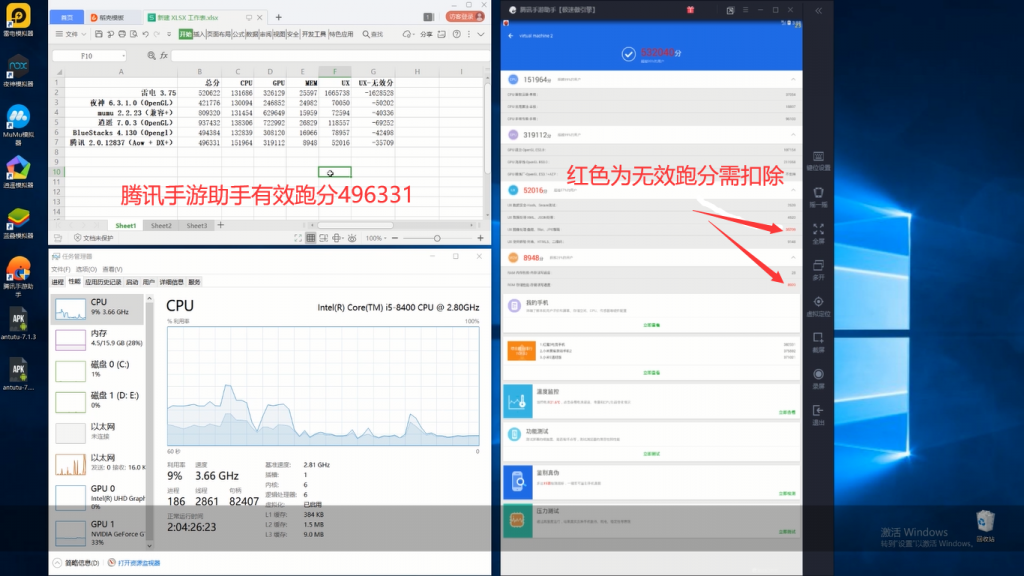Open the 进程 tab in Task Manager
The image size is (1024, 576).
57,282
